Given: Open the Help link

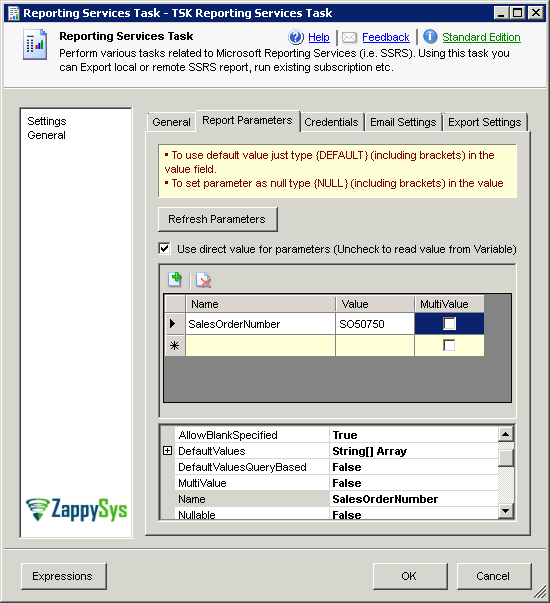Looking at the screenshot, I should point(319,37).
